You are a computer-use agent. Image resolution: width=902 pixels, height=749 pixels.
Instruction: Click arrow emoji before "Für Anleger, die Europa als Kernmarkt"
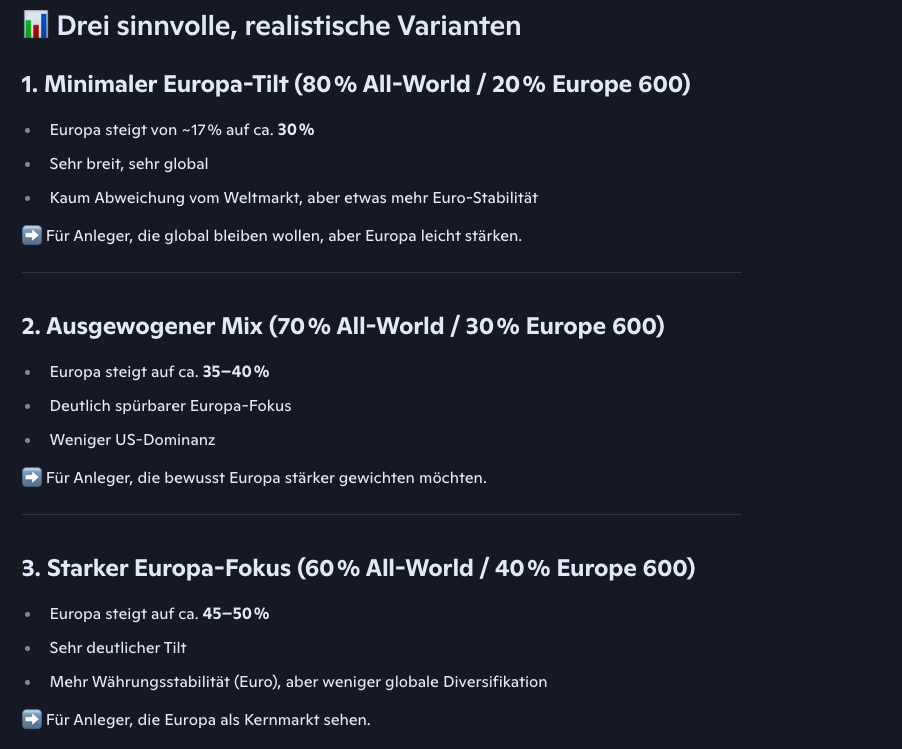click(x=32, y=720)
